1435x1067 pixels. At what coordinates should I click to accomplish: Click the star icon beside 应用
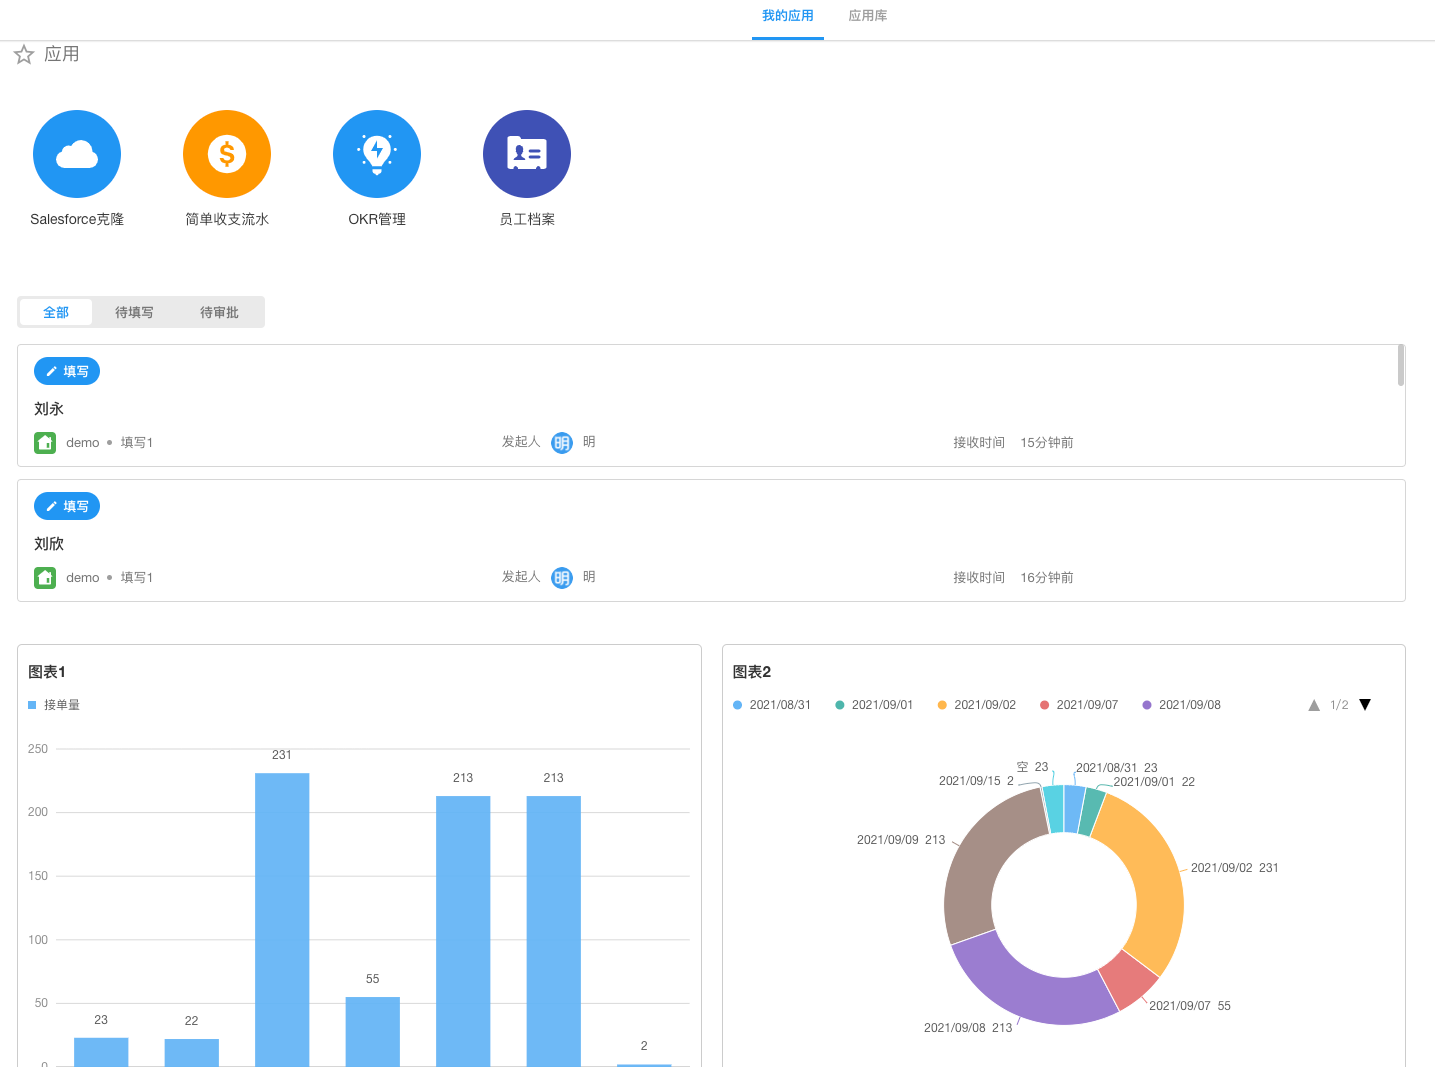24,55
